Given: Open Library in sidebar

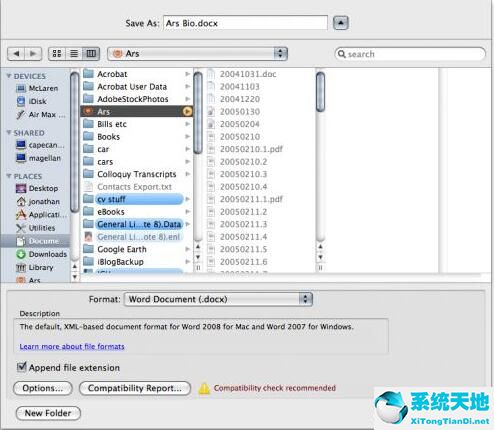Looking at the screenshot, I should coord(35,267).
